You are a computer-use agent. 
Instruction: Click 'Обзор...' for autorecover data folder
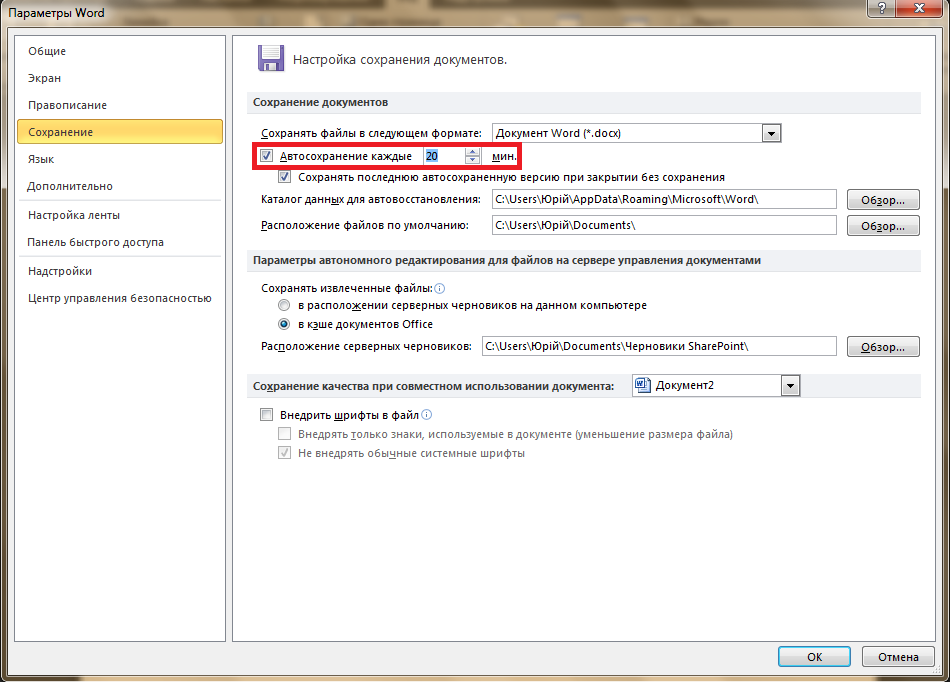click(883, 200)
